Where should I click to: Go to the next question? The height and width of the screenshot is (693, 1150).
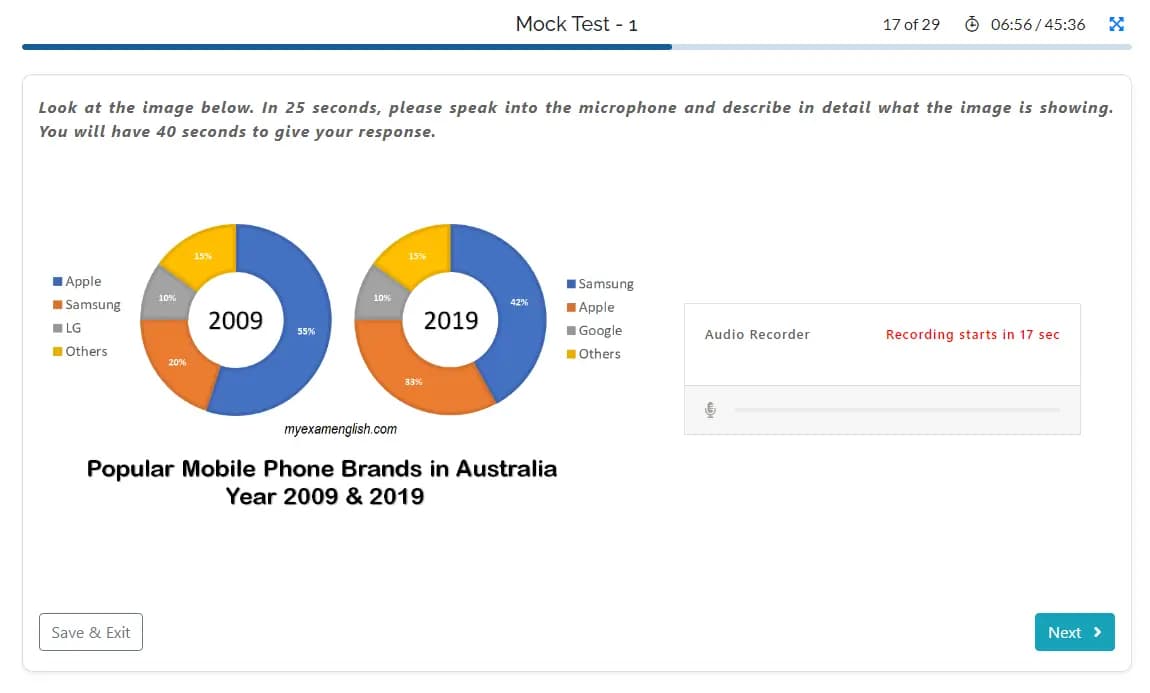[x=1074, y=632]
